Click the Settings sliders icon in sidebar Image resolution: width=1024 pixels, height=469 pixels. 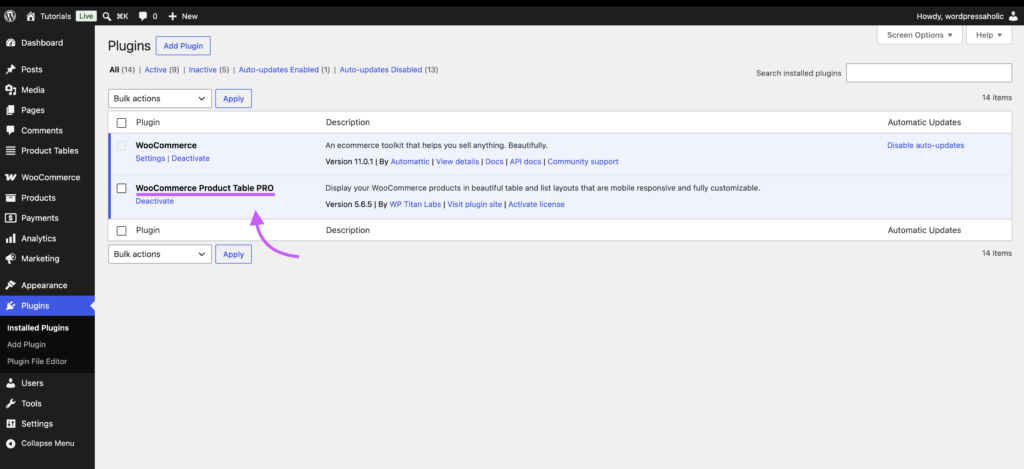[10, 423]
